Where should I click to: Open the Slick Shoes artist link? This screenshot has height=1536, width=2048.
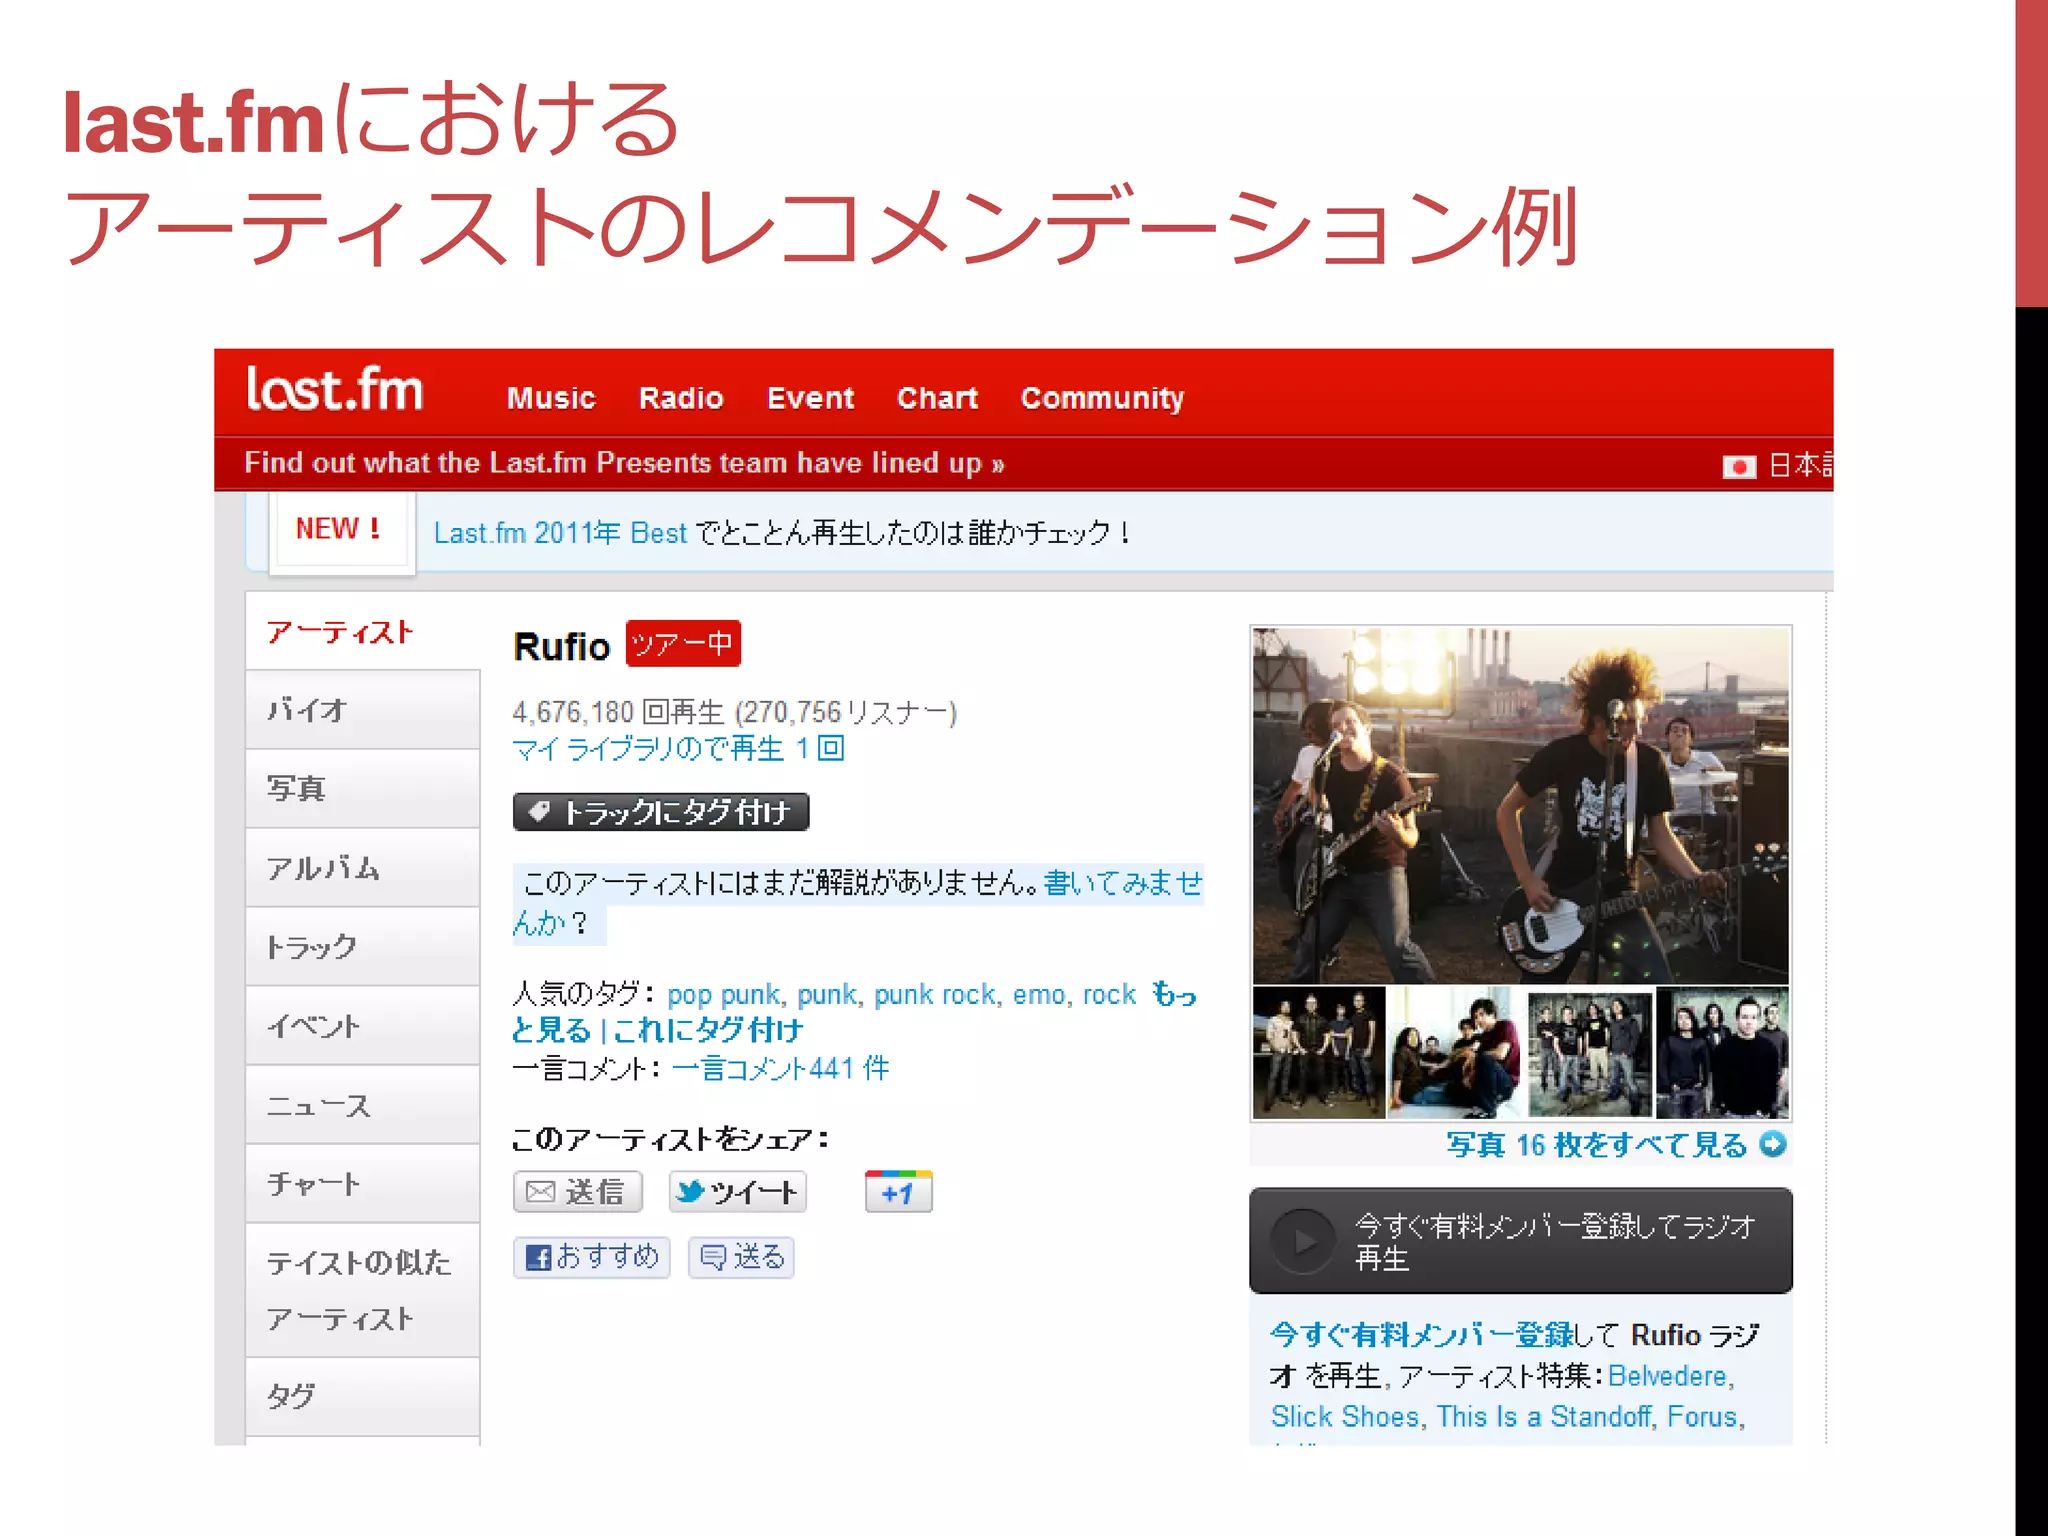coord(1345,1417)
